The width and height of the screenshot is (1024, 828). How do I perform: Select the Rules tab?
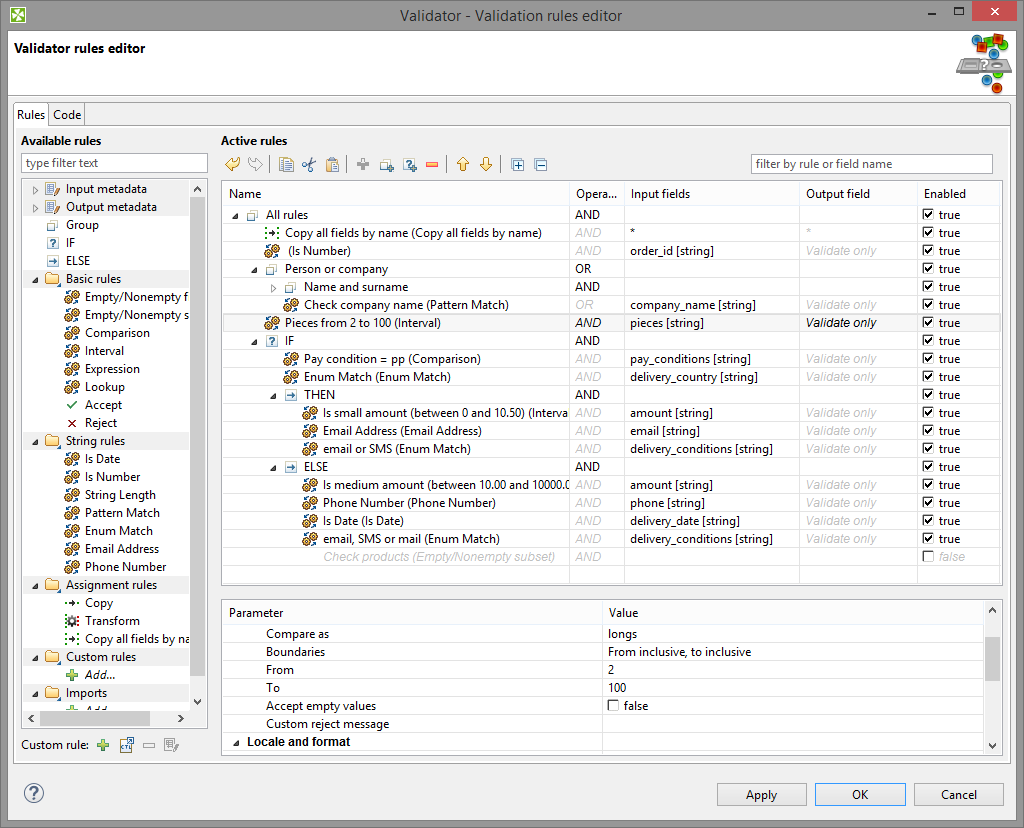click(31, 115)
